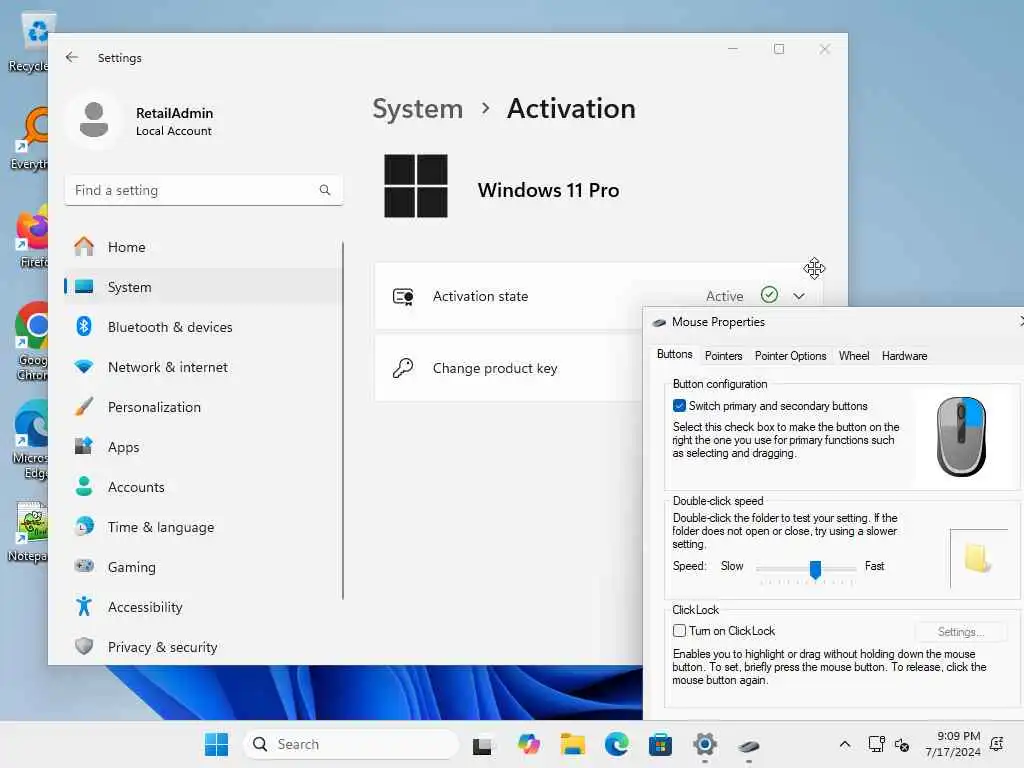Switch to the Pointers tab

(x=724, y=356)
